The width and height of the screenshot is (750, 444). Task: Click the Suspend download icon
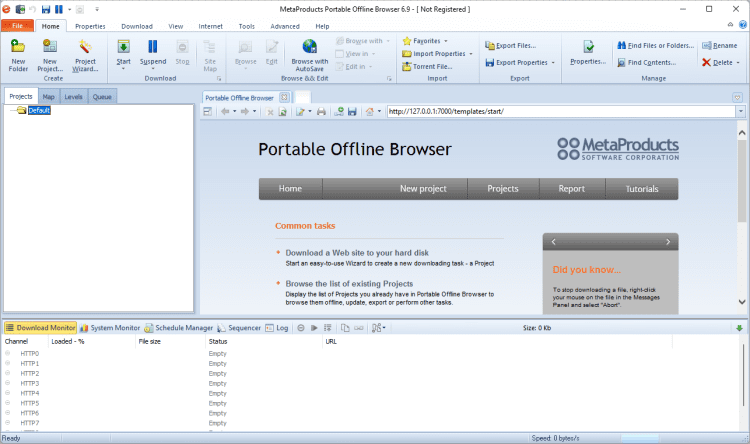point(153,48)
